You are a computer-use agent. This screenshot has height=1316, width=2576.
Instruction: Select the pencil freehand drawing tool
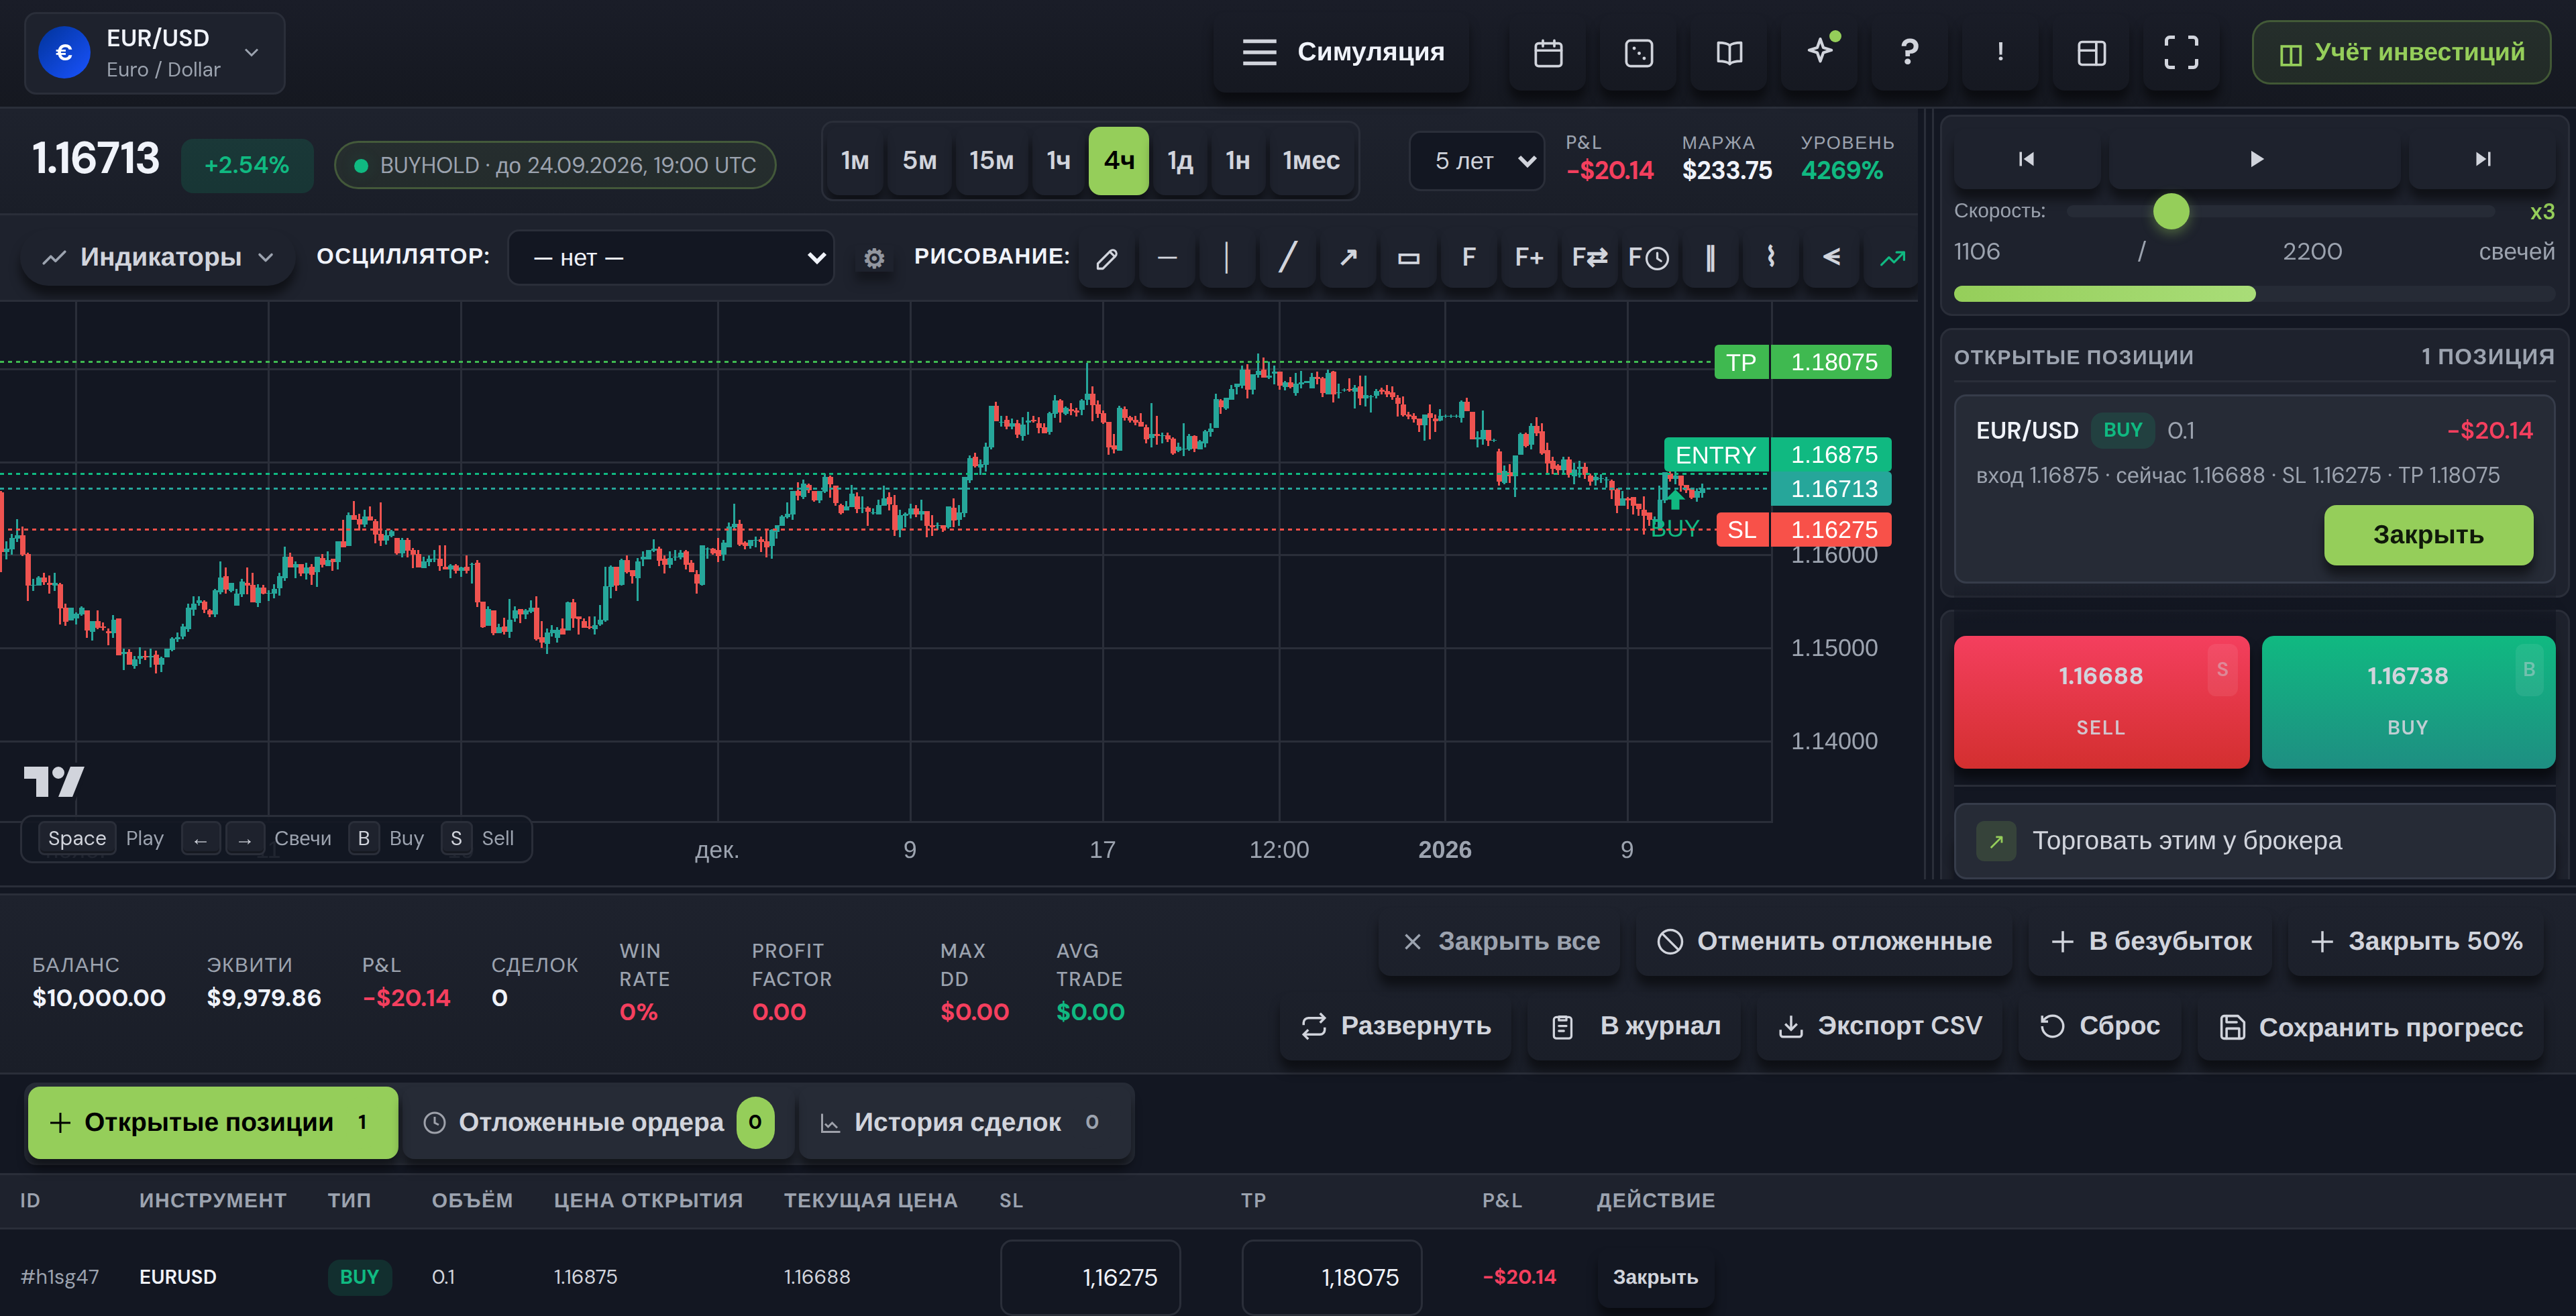pos(1106,258)
